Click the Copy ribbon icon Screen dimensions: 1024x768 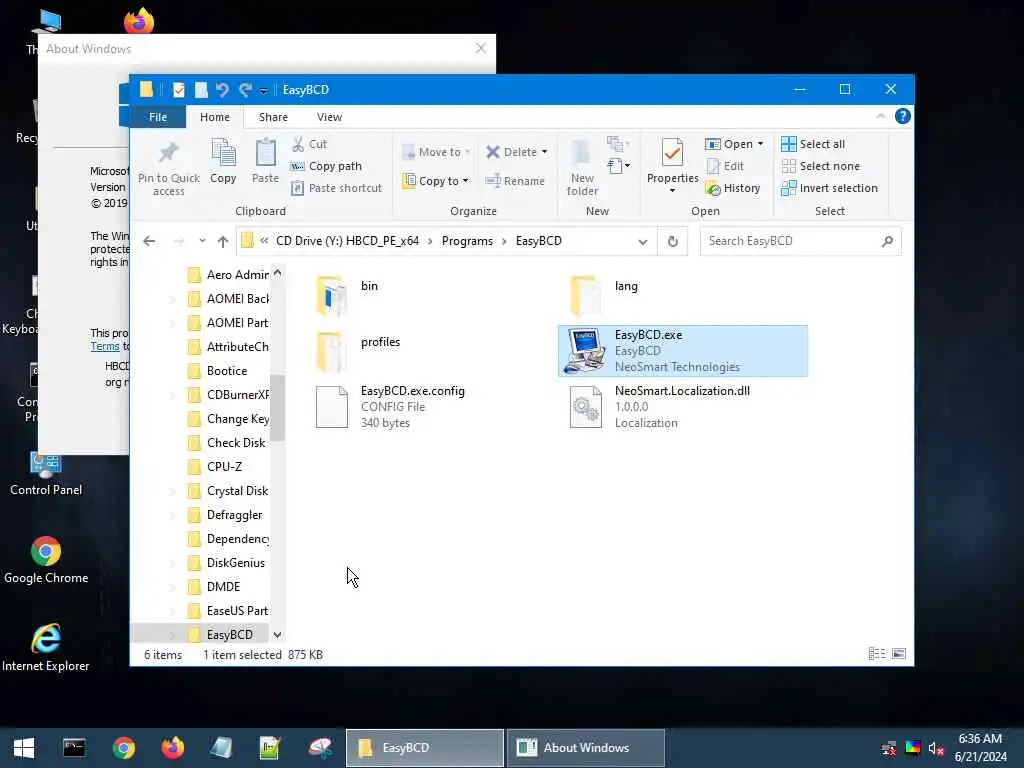pos(223,161)
